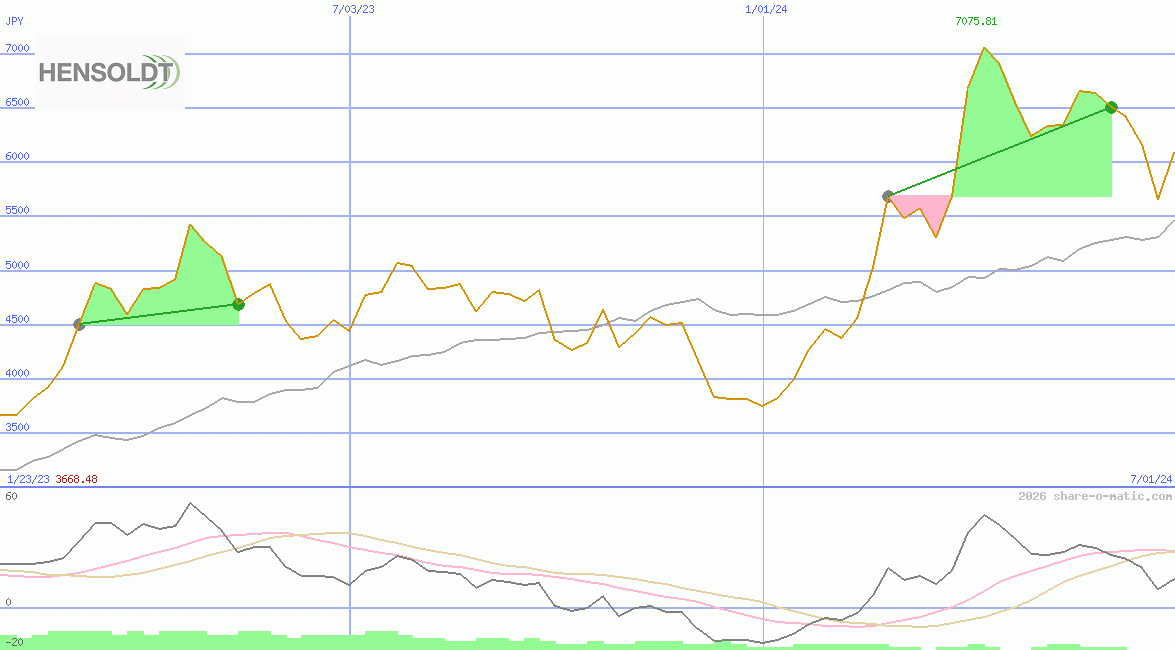Click the 3500 price axis label
Screen dimensions: 1175x650
[x=17, y=427]
